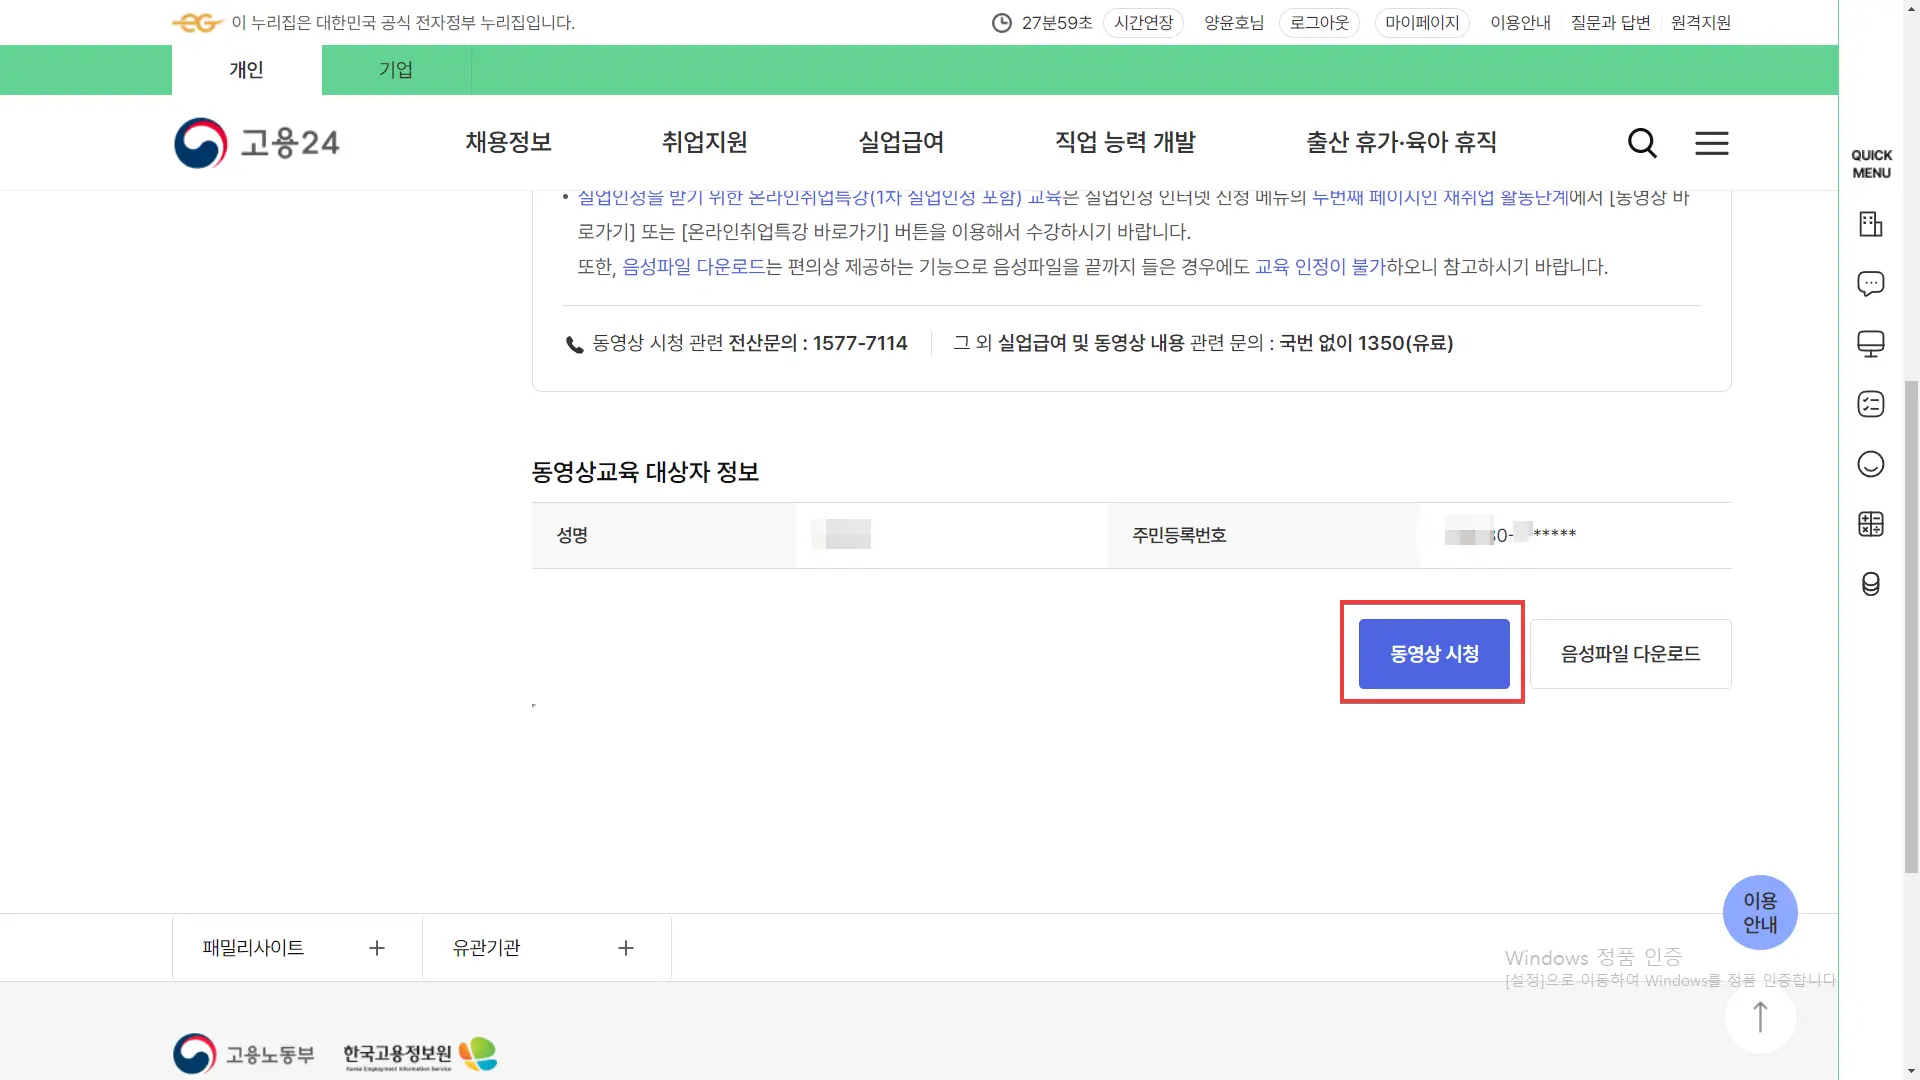Click the 동영상 시청 button
This screenshot has width=1920, height=1080.
pyautogui.click(x=1434, y=654)
